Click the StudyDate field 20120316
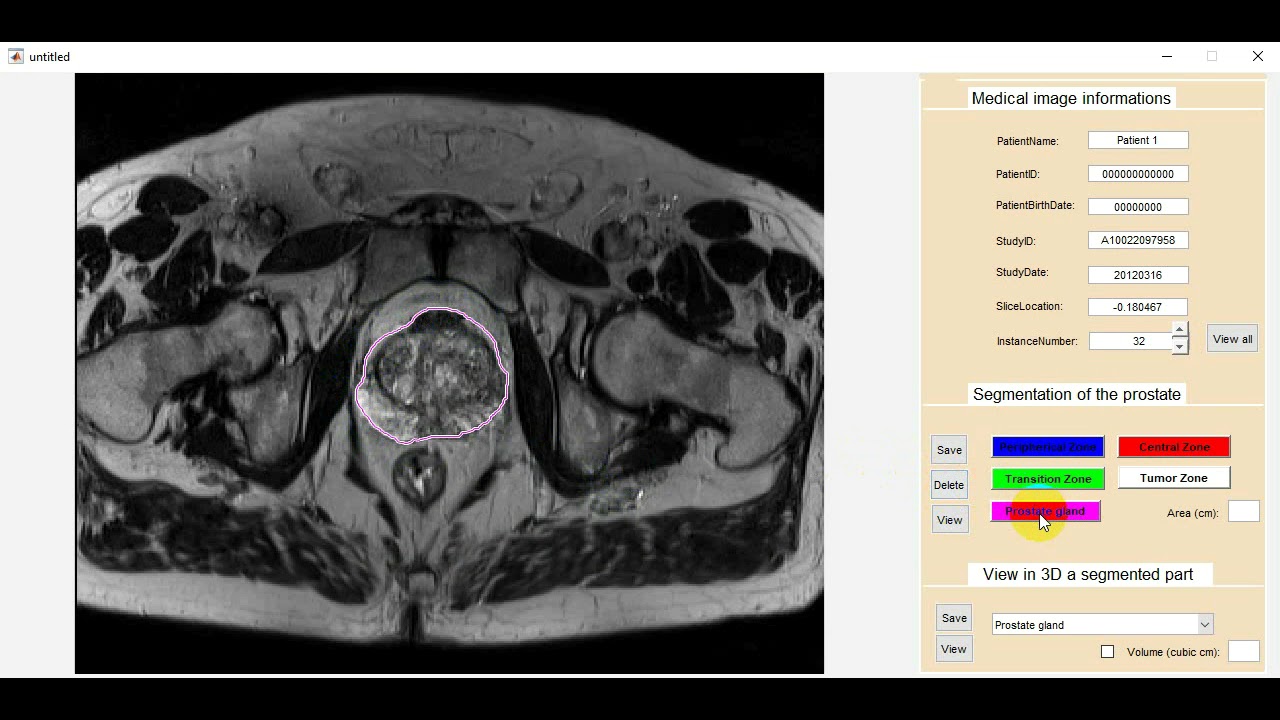The image size is (1280, 720). tap(1138, 275)
